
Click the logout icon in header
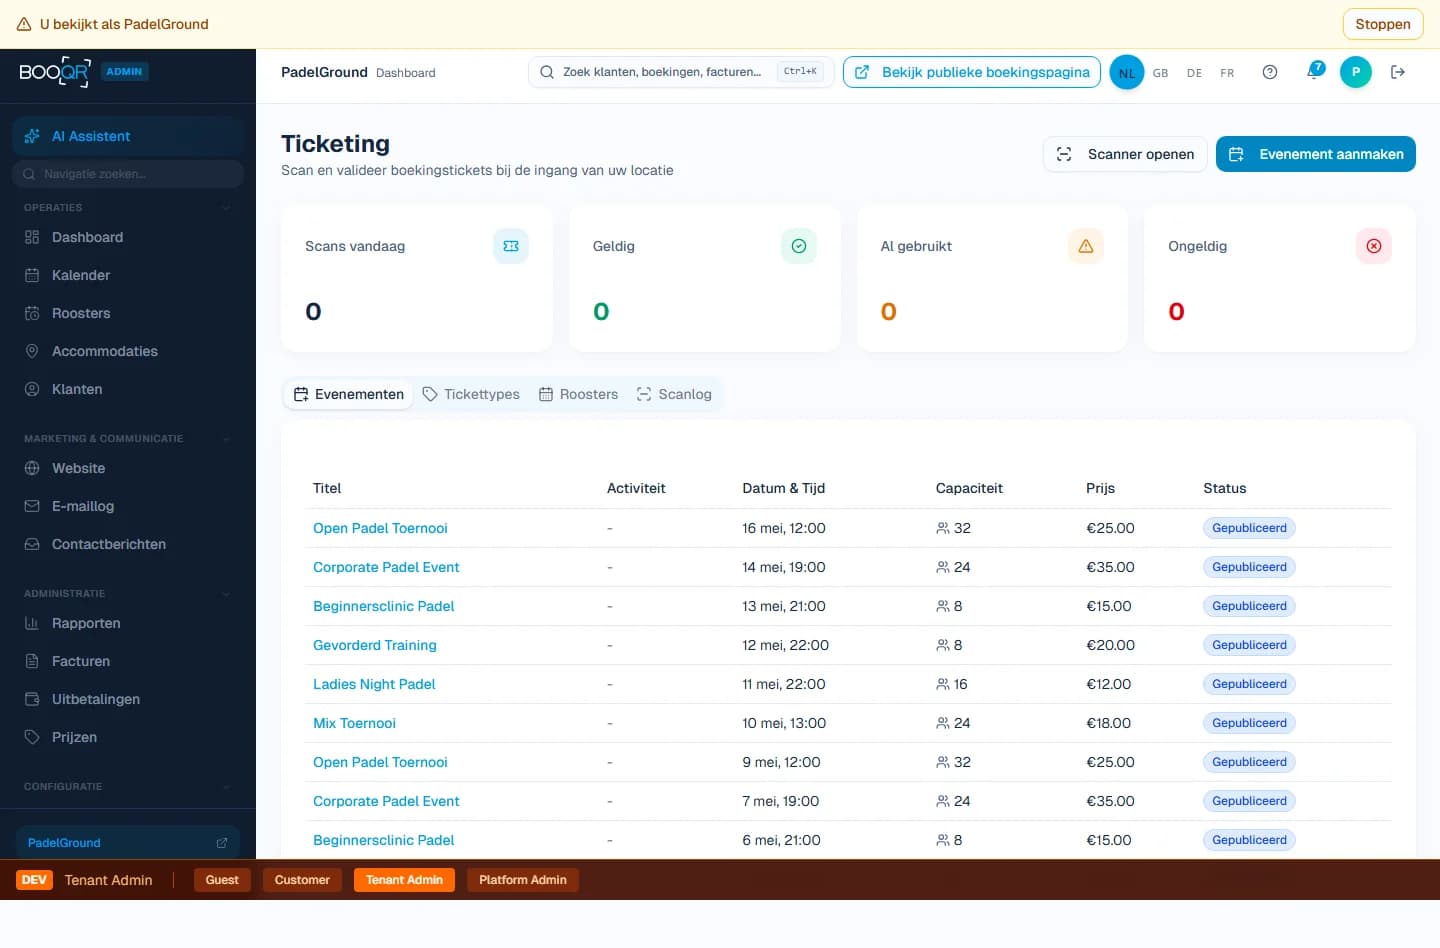1398,72
